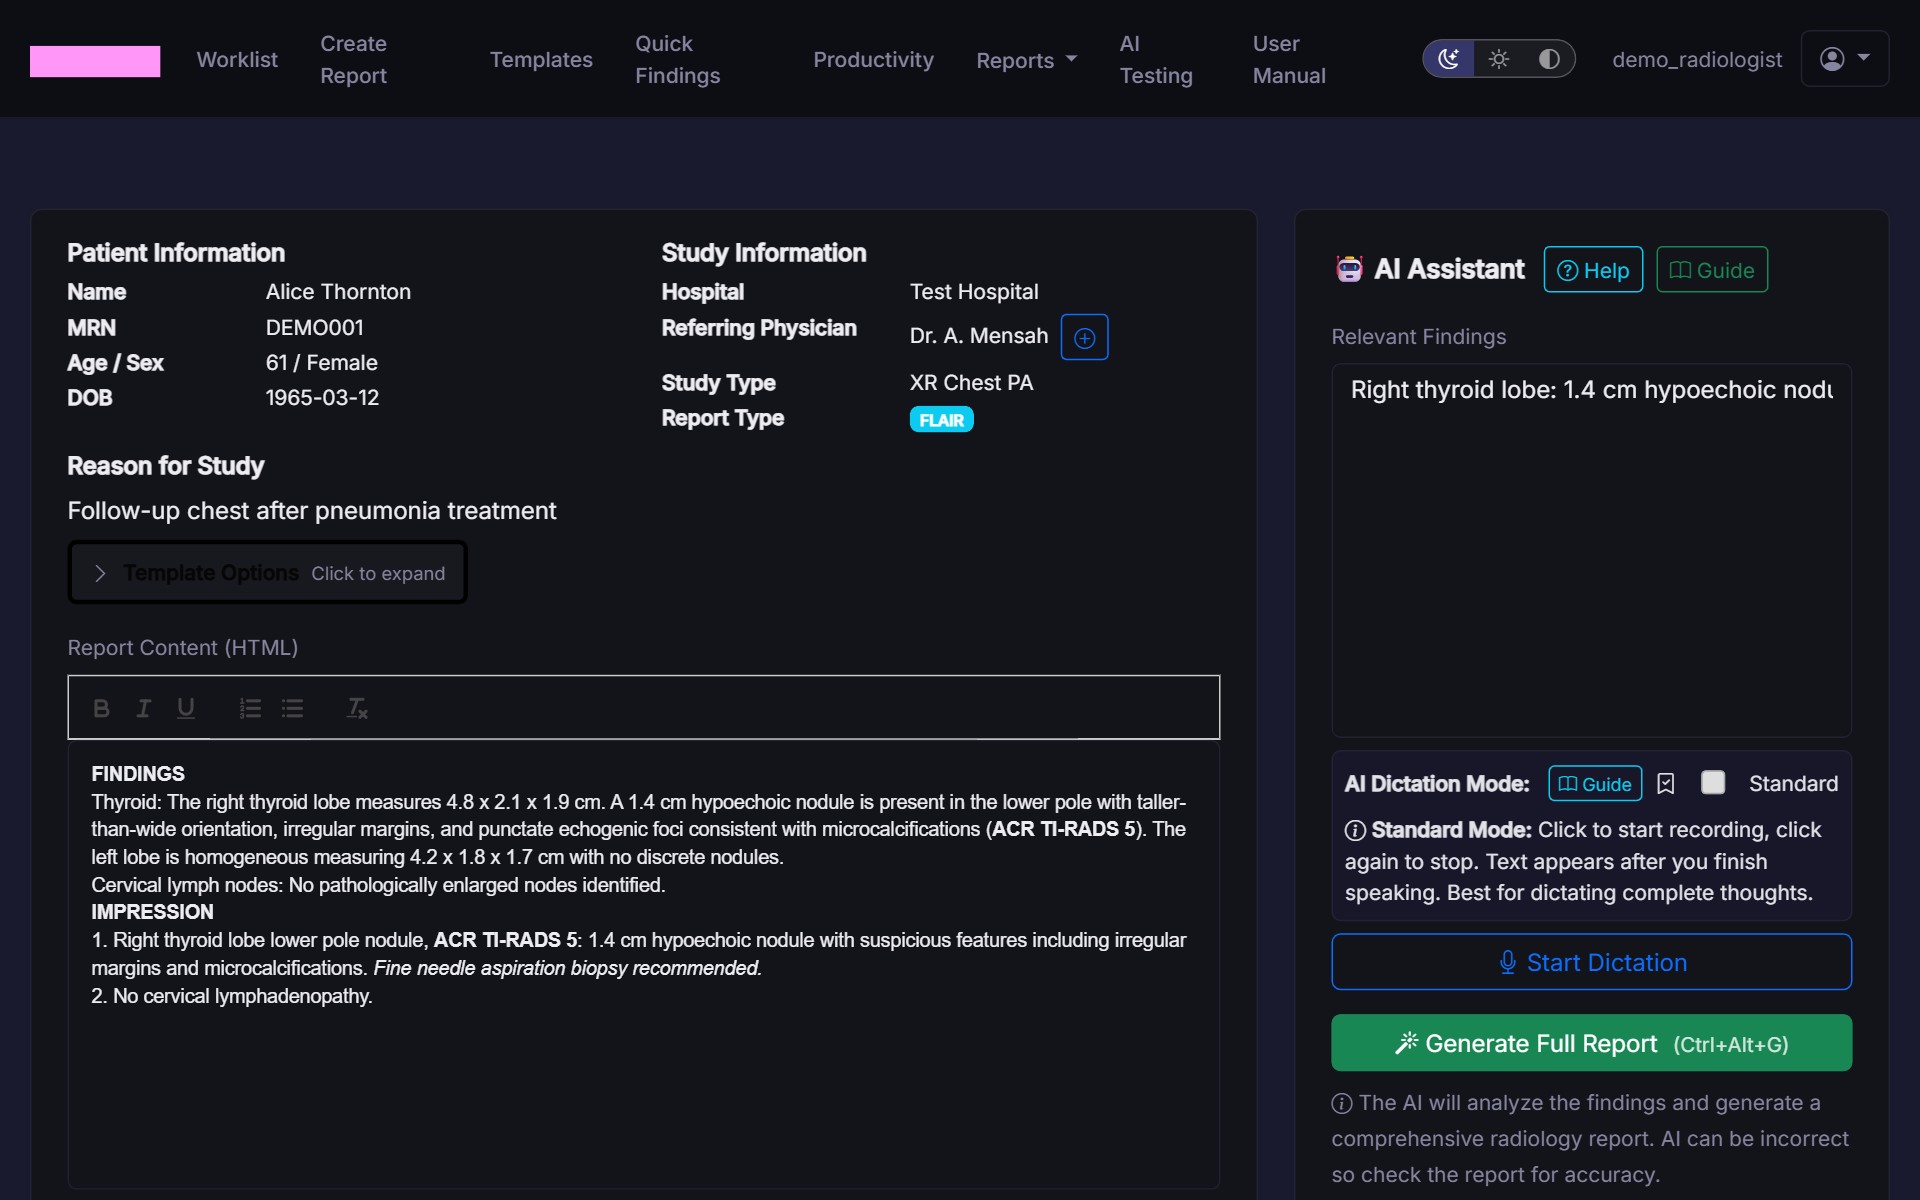Viewport: 1920px width, 1200px height.
Task: Click the pink logo in navbar
Action: tap(95, 61)
